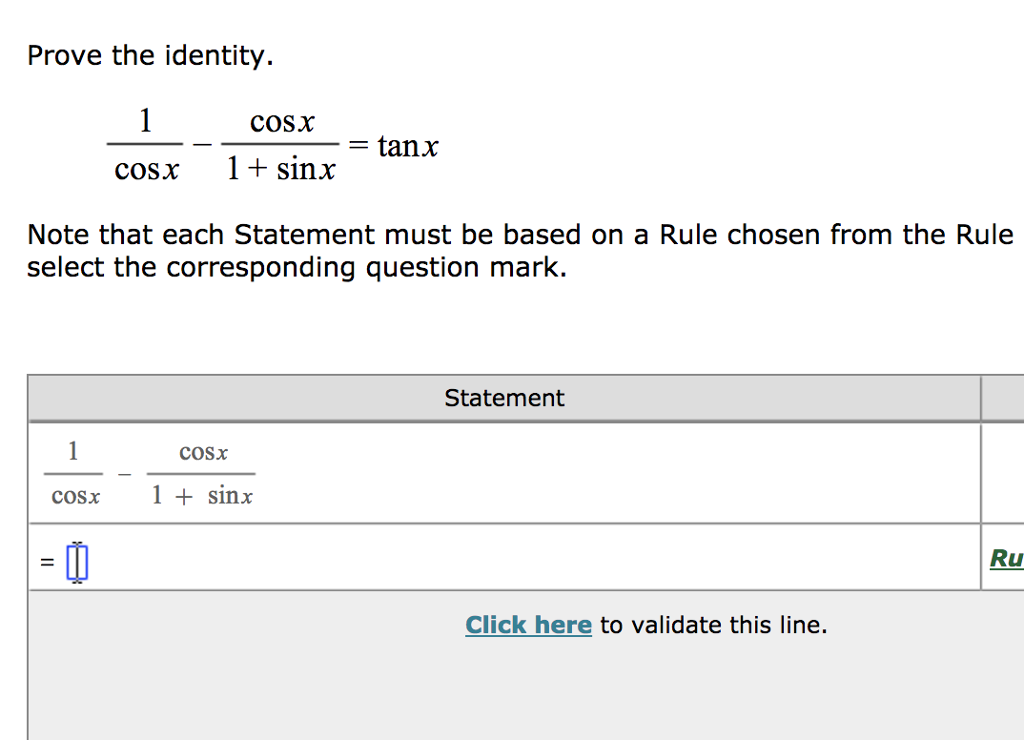The height and width of the screenshot is (740, 1024).
Task: Click the equals sign before the input box
Action: pyautogui.click(x=46, y=561)
